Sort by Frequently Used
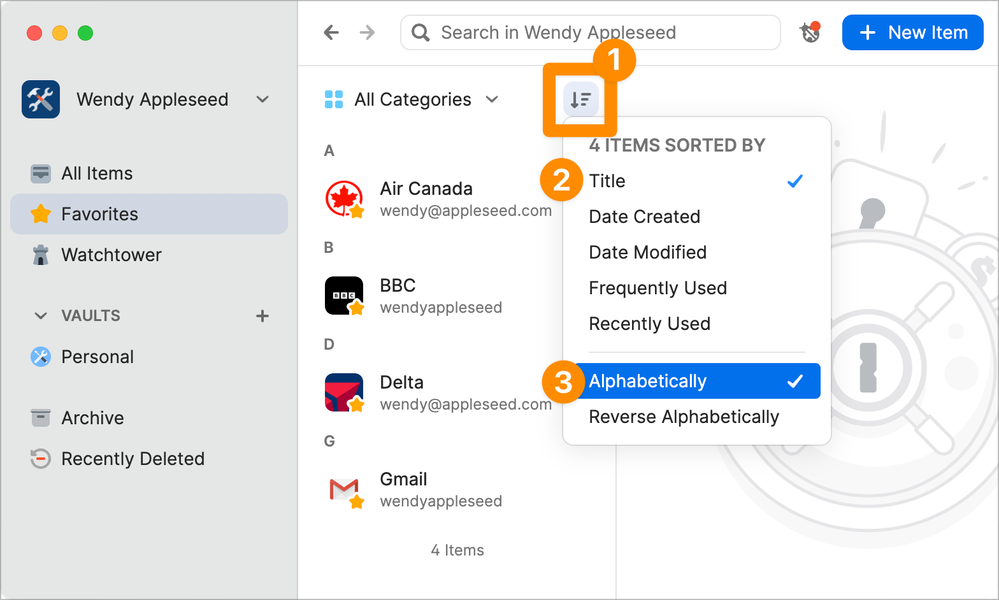Screen dimensions: 999x600 pyautogui.click(x=657, y=288)
